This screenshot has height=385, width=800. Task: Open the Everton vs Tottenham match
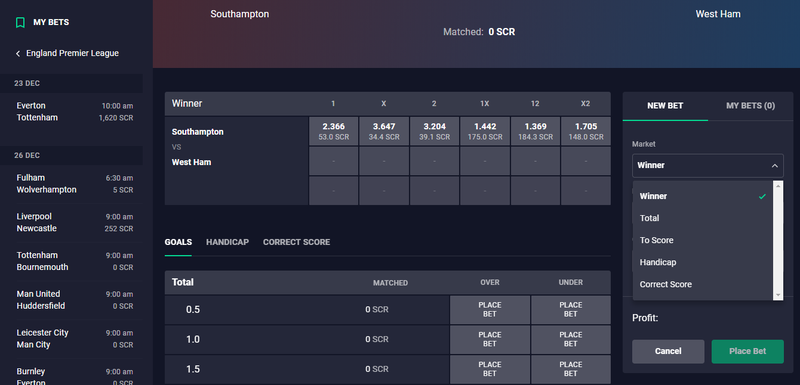click(74, 112)
